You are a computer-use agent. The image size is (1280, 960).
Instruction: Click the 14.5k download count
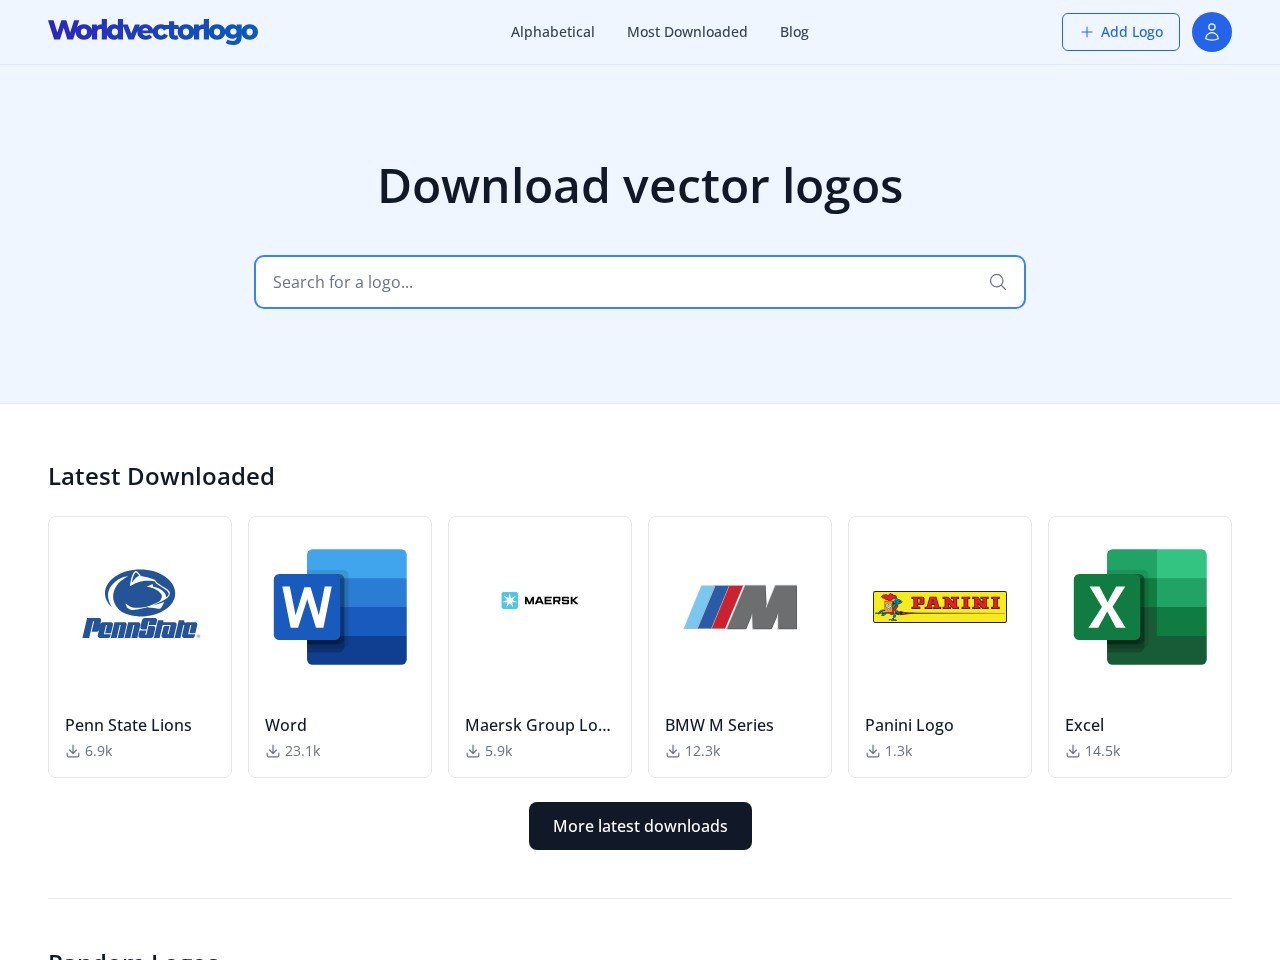tap(1103, 751)
